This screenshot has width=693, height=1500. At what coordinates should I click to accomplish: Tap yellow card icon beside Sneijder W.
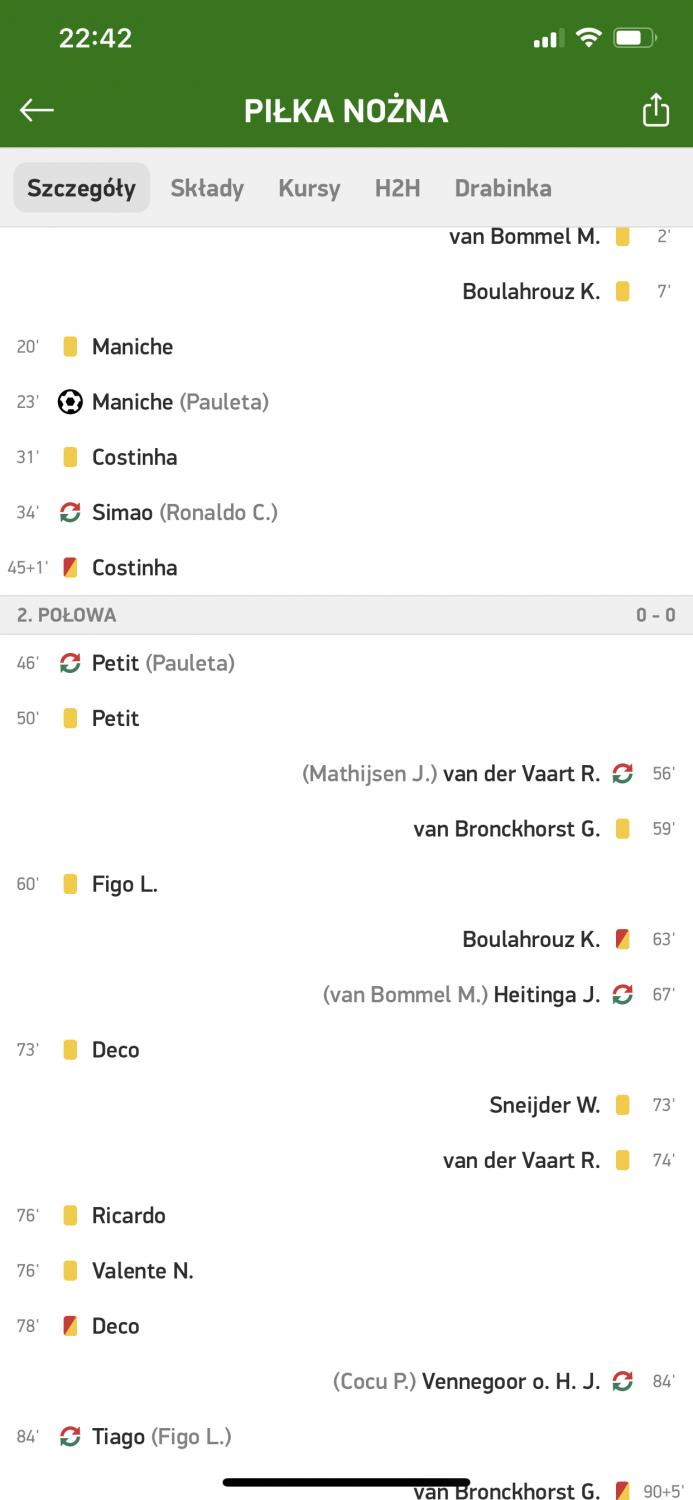(622, 1105)
